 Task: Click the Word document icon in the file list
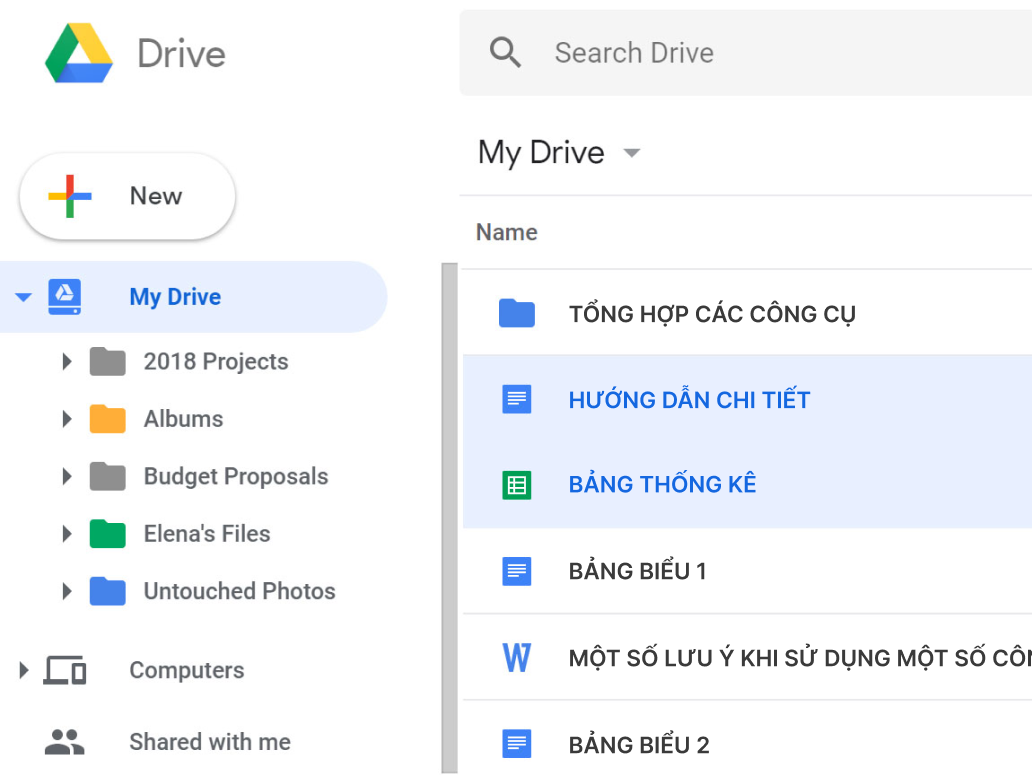[x=516, y=658]
